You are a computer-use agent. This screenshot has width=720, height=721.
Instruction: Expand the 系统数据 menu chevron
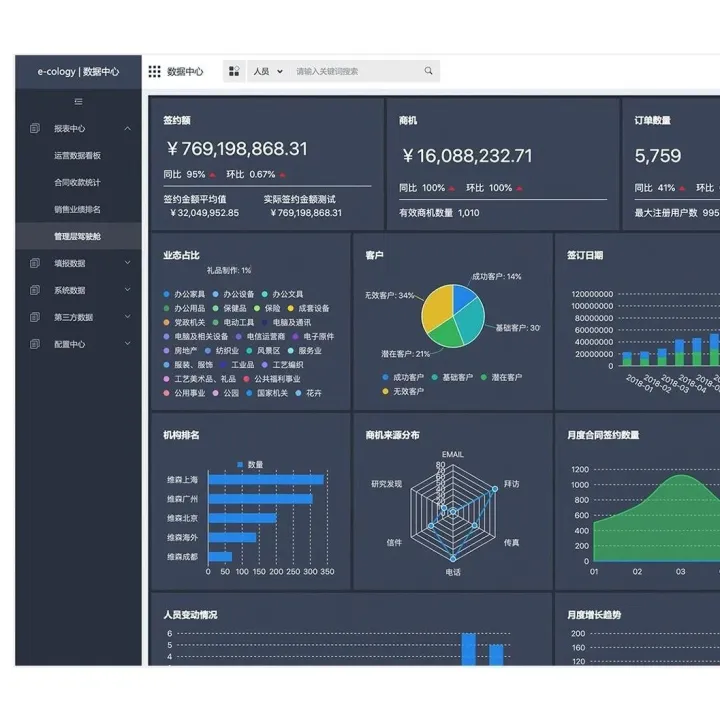[127, 290]
